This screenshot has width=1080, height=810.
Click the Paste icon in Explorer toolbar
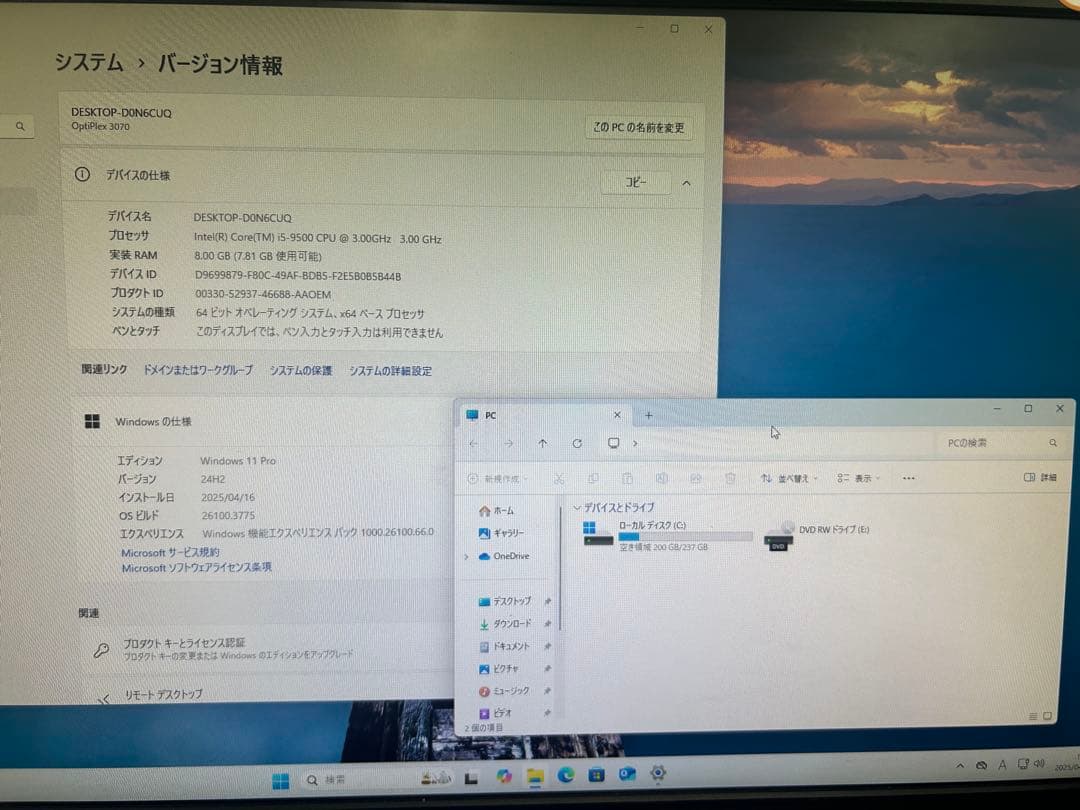(x=627, y=478)
